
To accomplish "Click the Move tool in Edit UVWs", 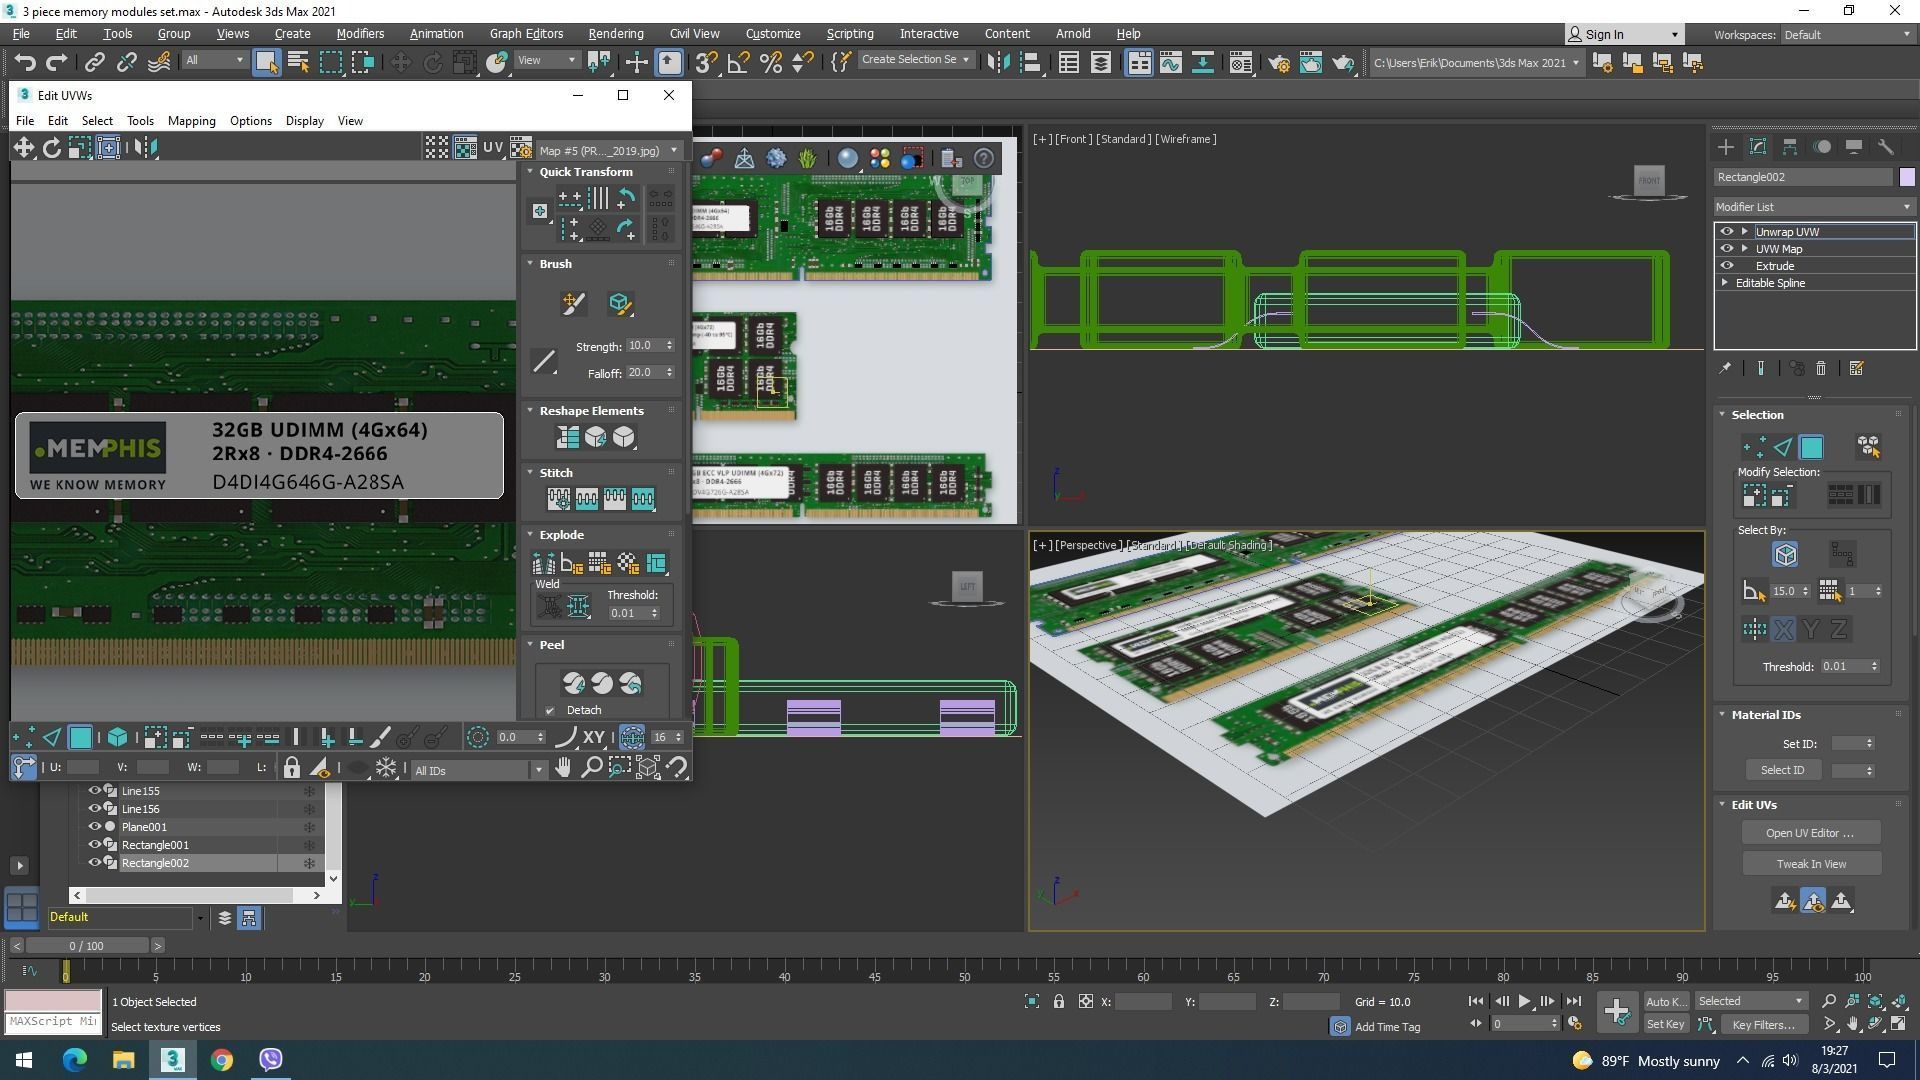I will coord(23,148).
